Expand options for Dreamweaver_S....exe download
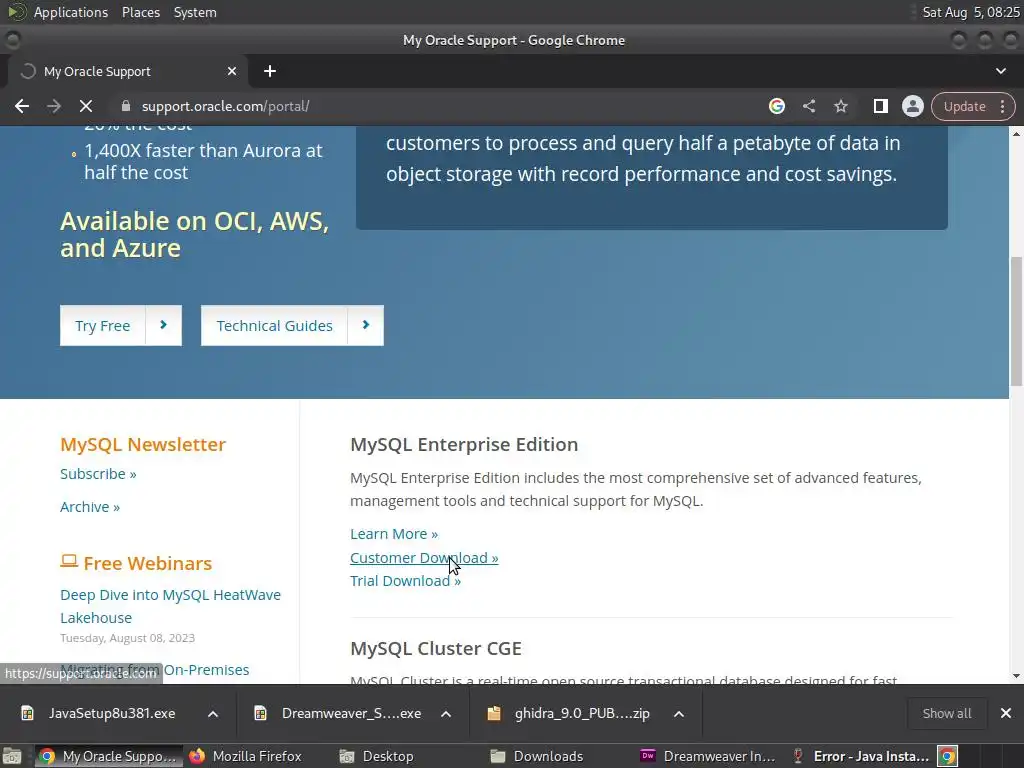The height and width of the screenshot is (768, 1024). tap(446, 714)
